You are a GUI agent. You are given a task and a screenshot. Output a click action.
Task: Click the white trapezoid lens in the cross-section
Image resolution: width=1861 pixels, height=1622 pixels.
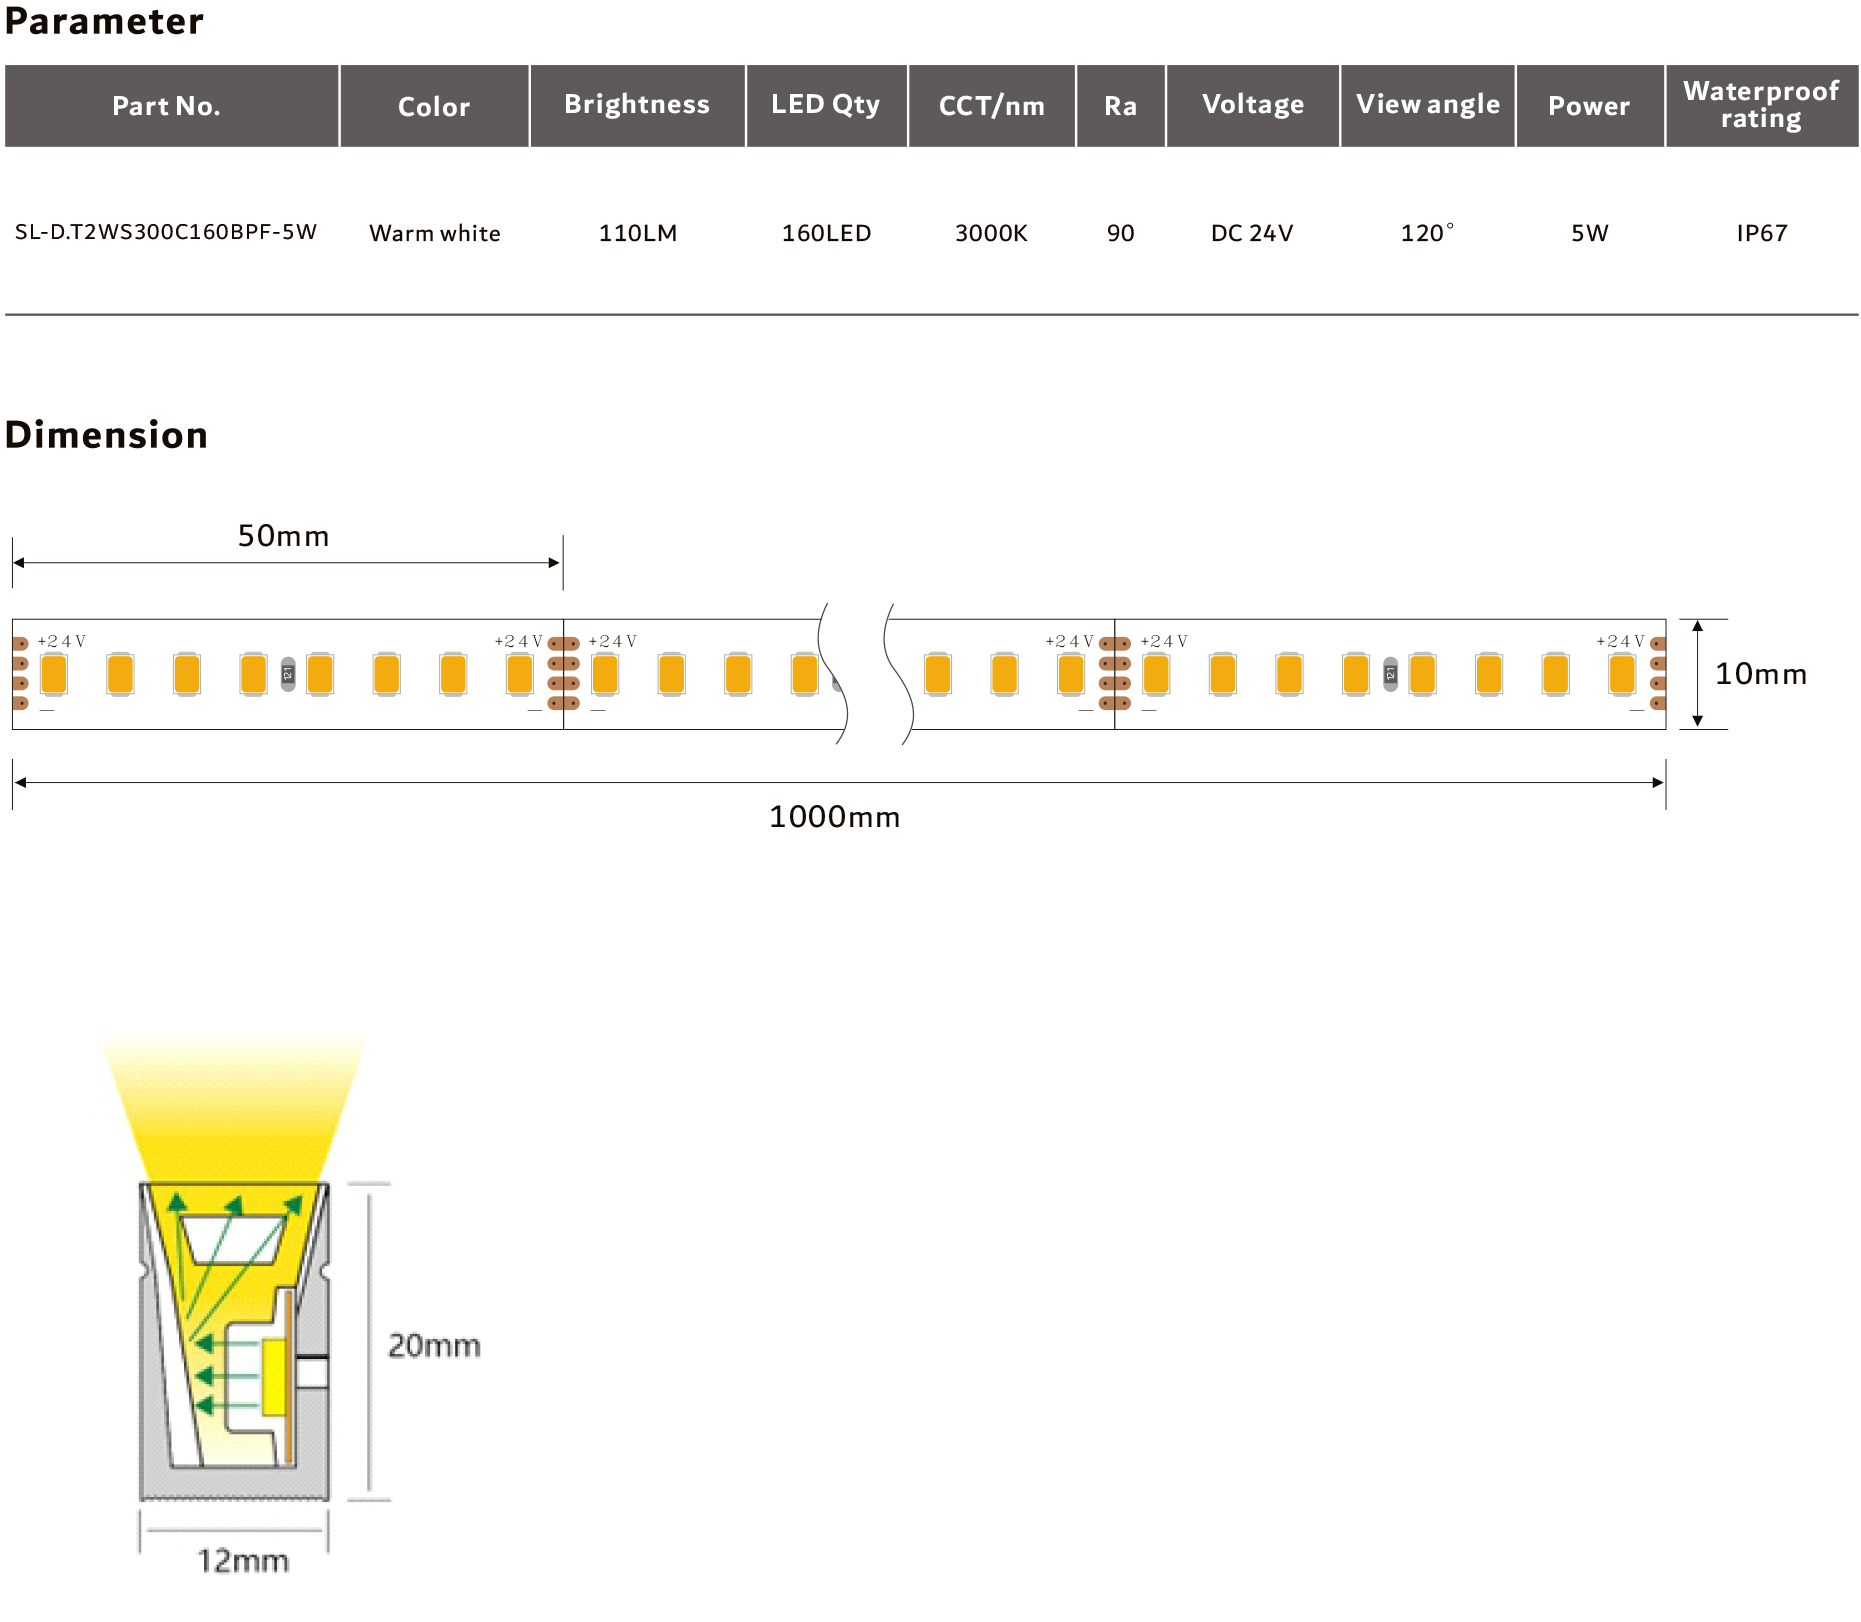[x=232, y=1240]
